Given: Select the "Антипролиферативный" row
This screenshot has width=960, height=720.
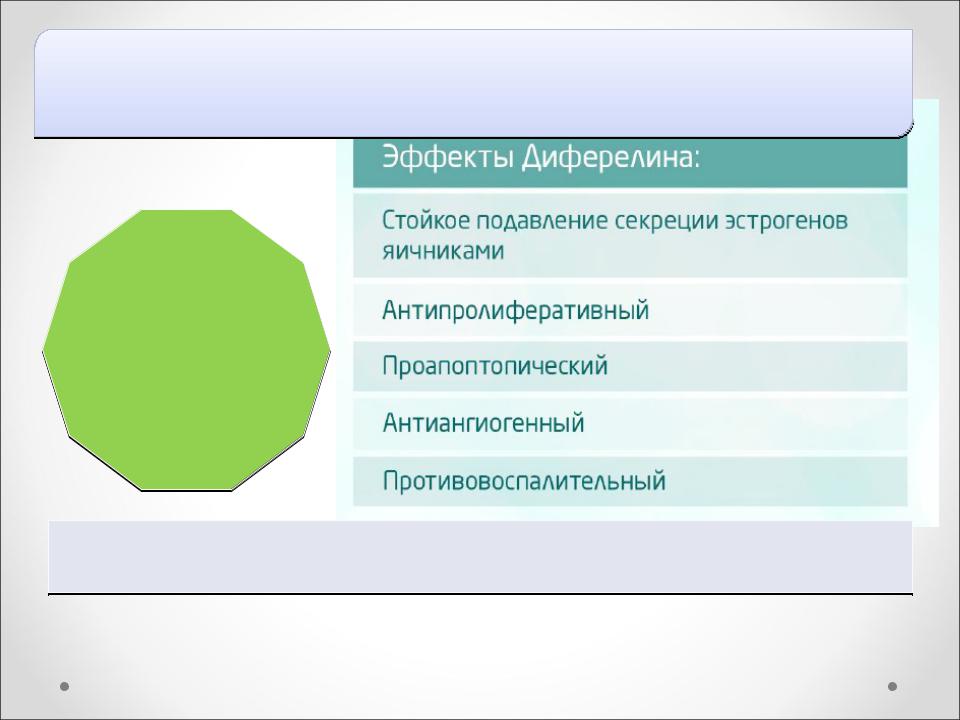Looking at the screenshot, I should (x=630, y=310).
